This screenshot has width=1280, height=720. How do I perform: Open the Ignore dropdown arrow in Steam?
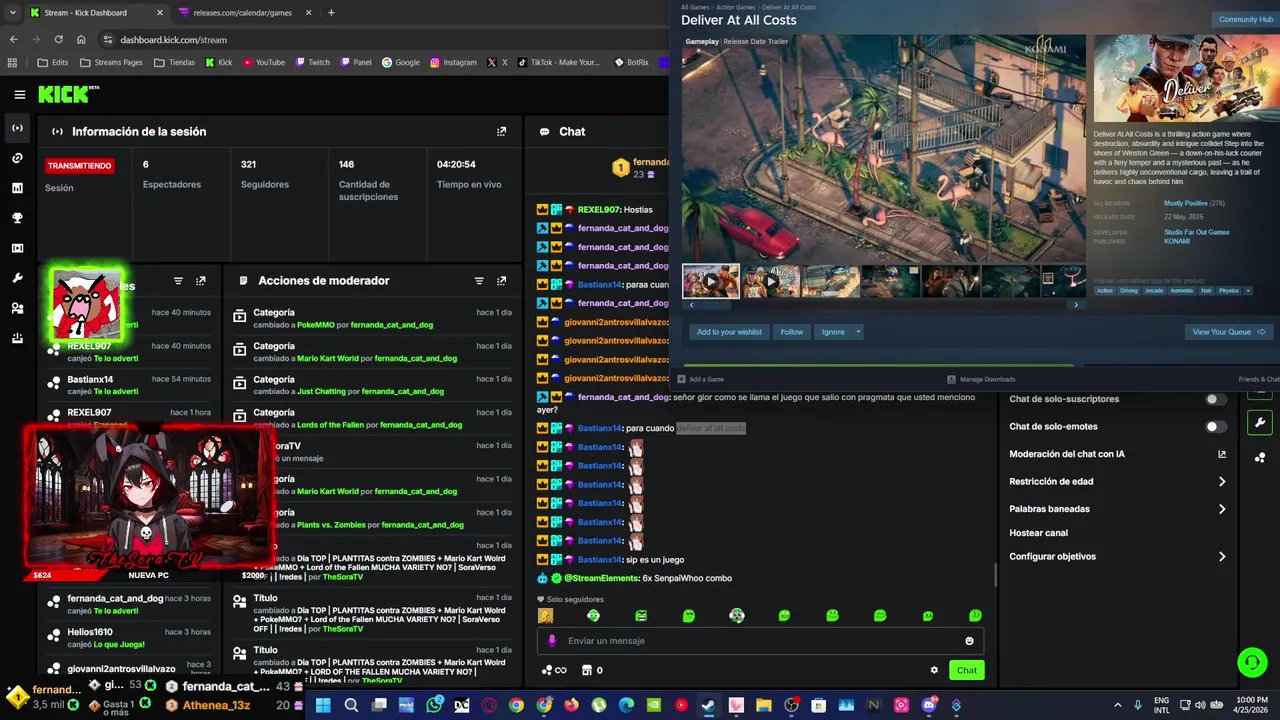(858, 332)
